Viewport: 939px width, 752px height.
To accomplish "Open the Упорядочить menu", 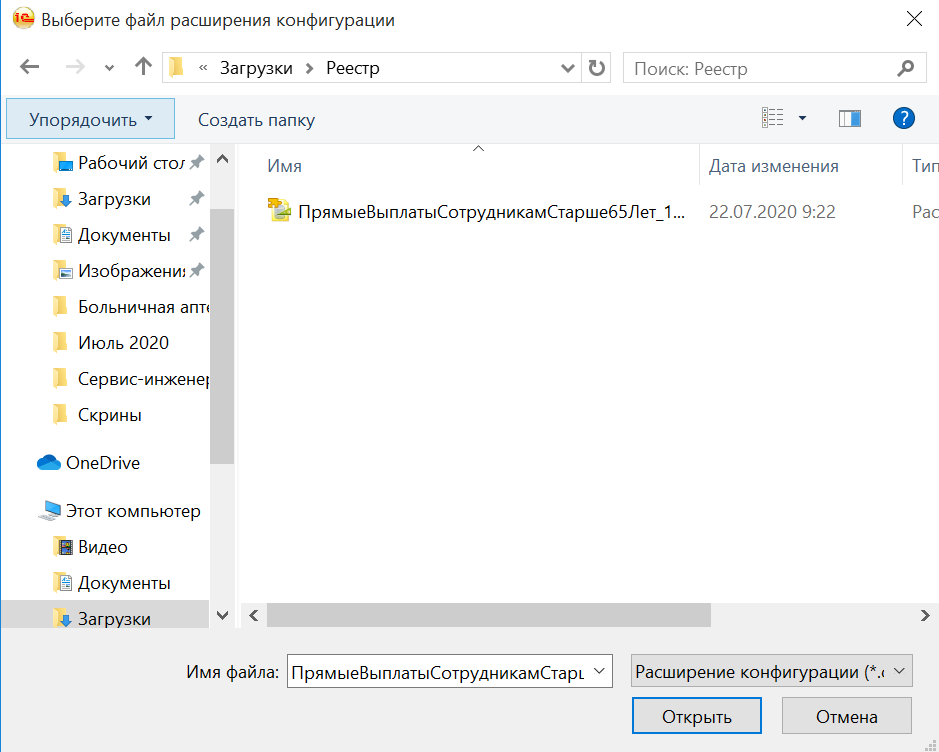I will (90, 119).
